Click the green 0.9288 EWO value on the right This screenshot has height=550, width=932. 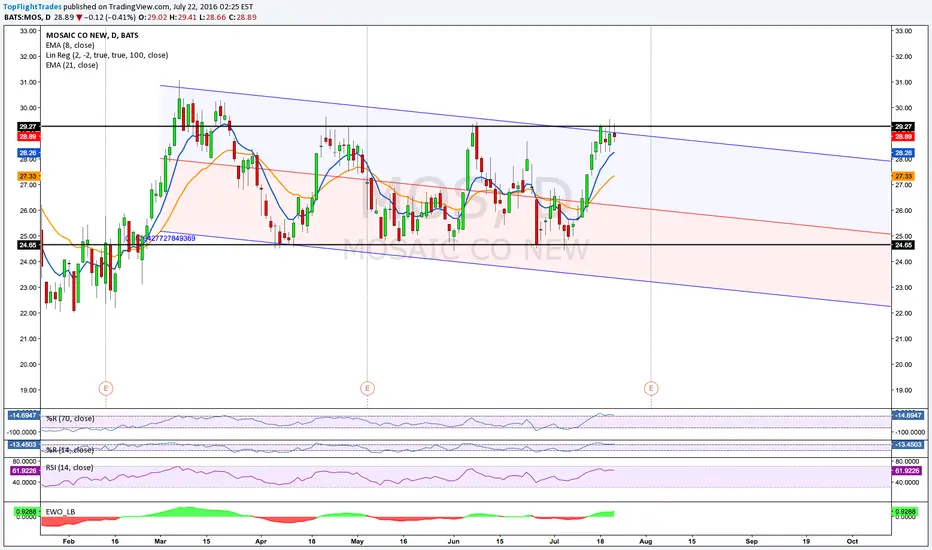click(x=904, y=511)
